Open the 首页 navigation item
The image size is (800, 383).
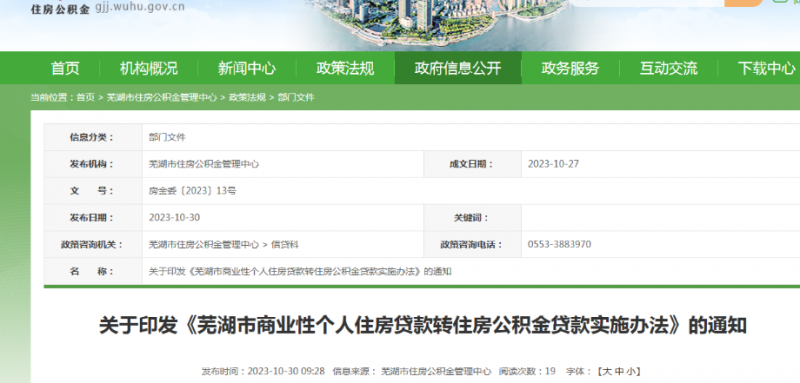point(65,68)
